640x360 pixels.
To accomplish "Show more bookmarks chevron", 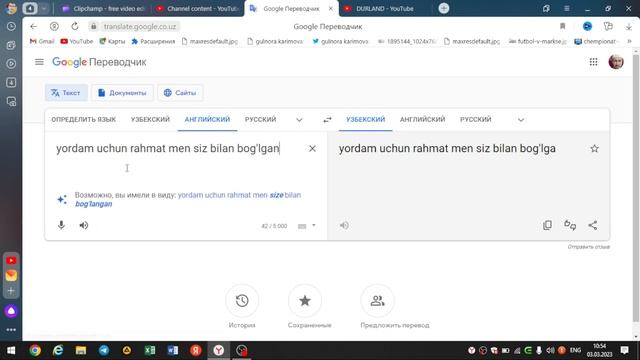I will (x=629, y=41).
